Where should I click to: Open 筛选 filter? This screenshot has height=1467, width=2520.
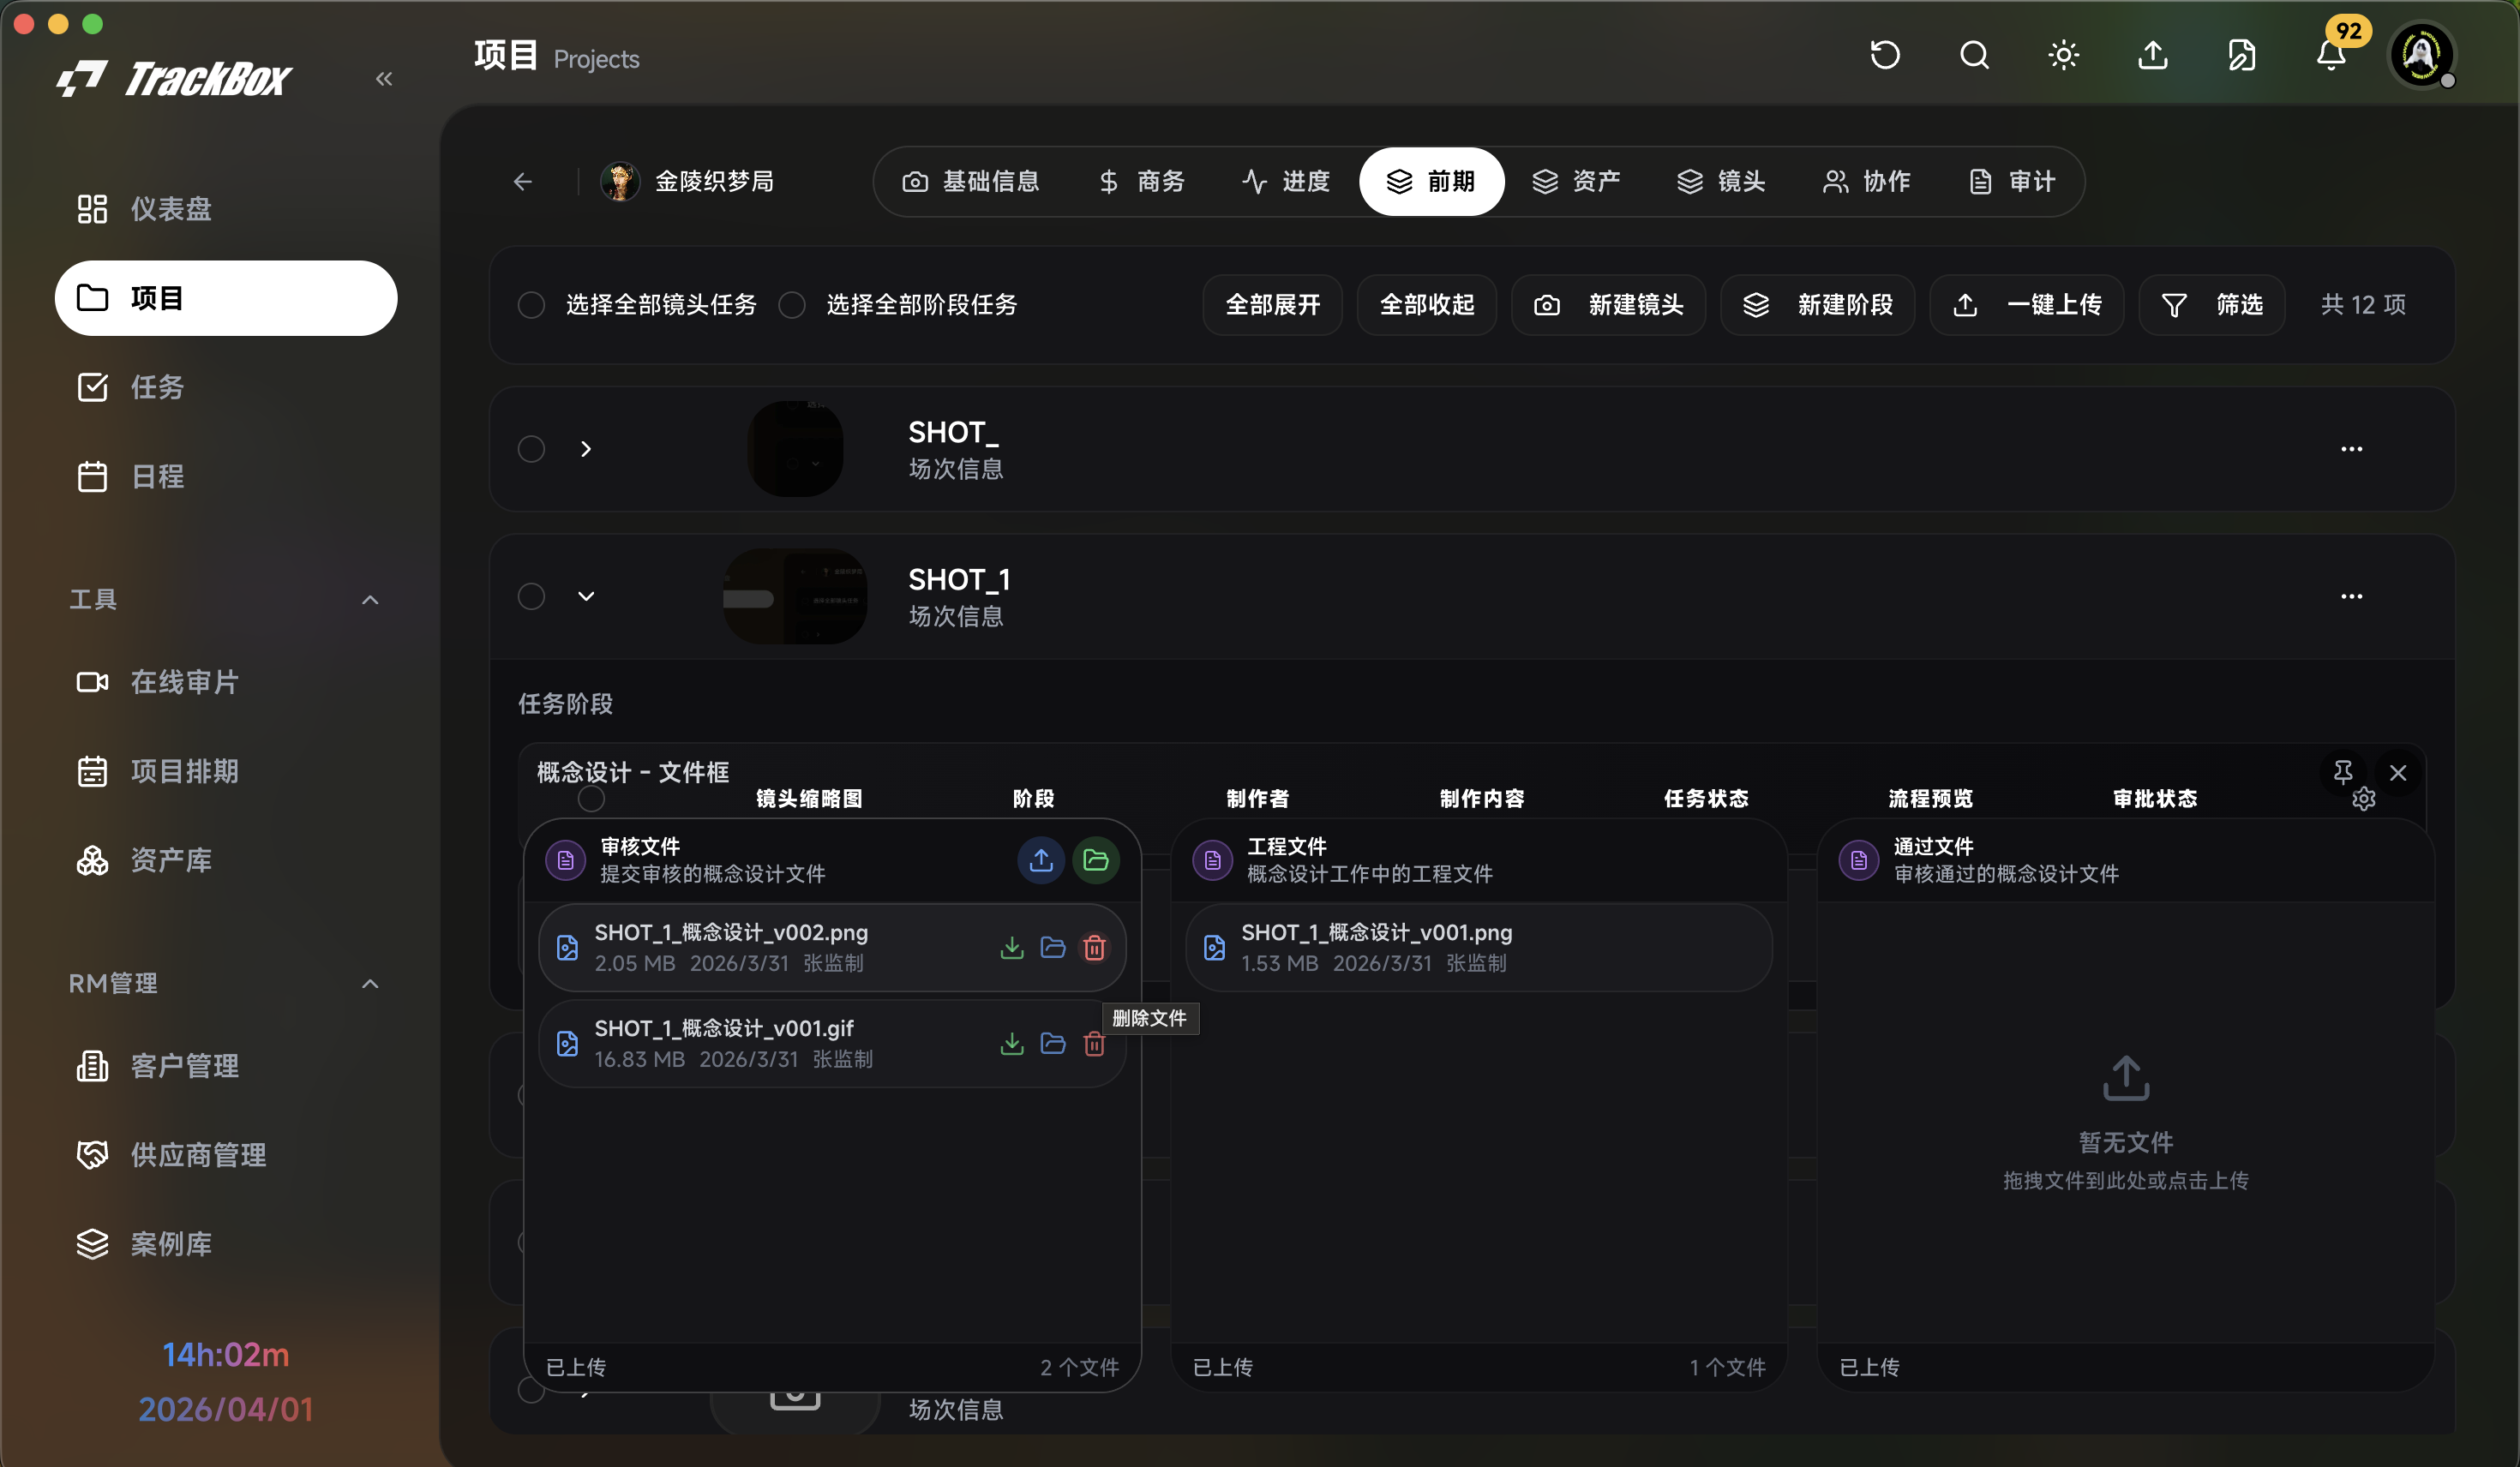[2212, 305]
